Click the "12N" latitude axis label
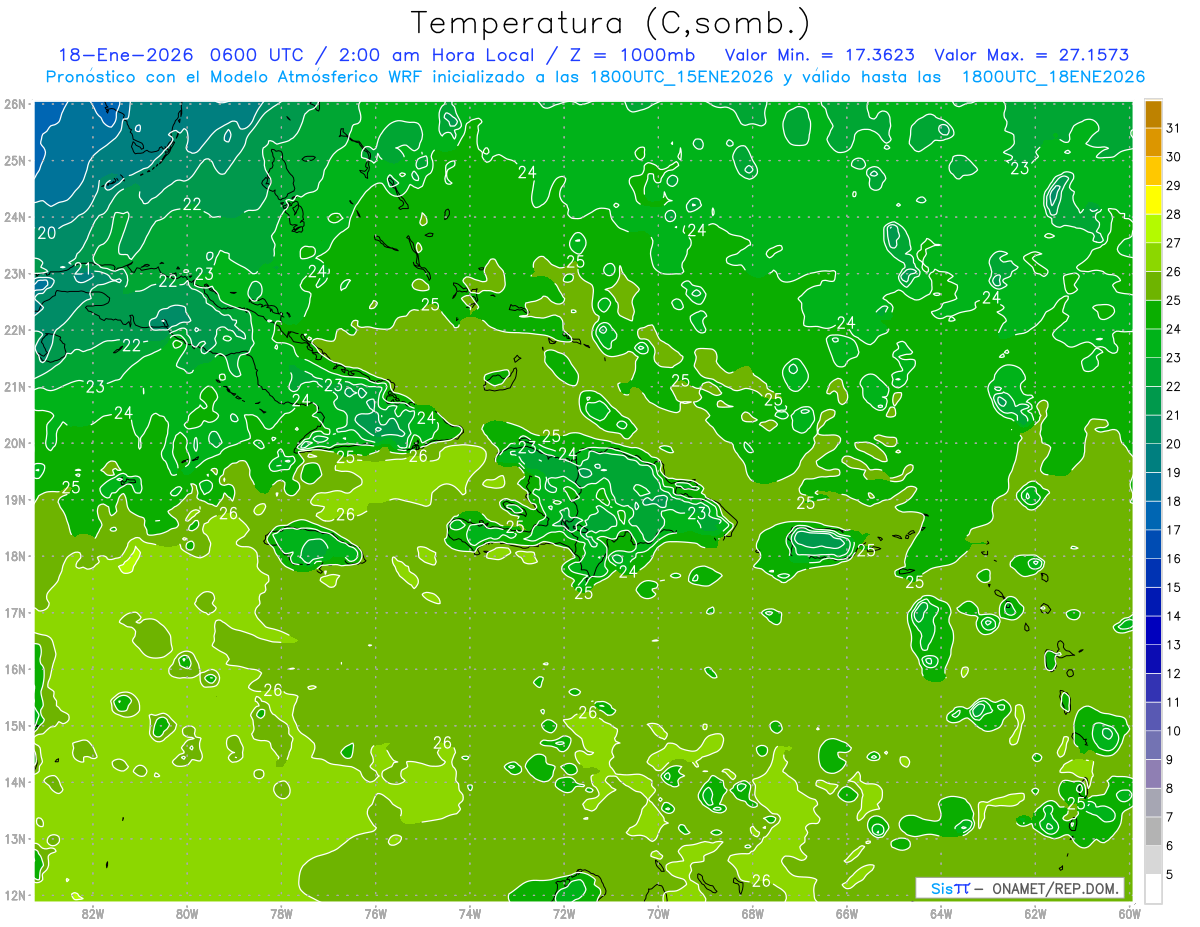The height and width of the screenshot is (927, 1200). pos(14,895)
